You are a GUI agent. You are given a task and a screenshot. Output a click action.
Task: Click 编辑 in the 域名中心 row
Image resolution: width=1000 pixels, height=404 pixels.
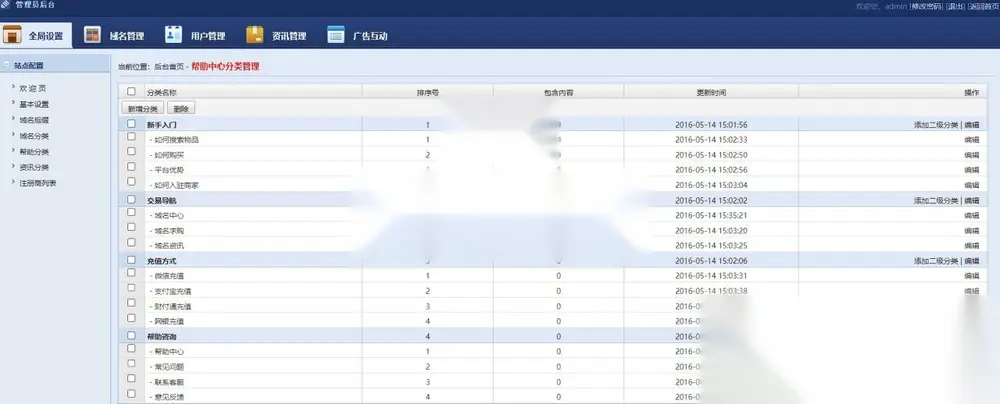(971, 216)
